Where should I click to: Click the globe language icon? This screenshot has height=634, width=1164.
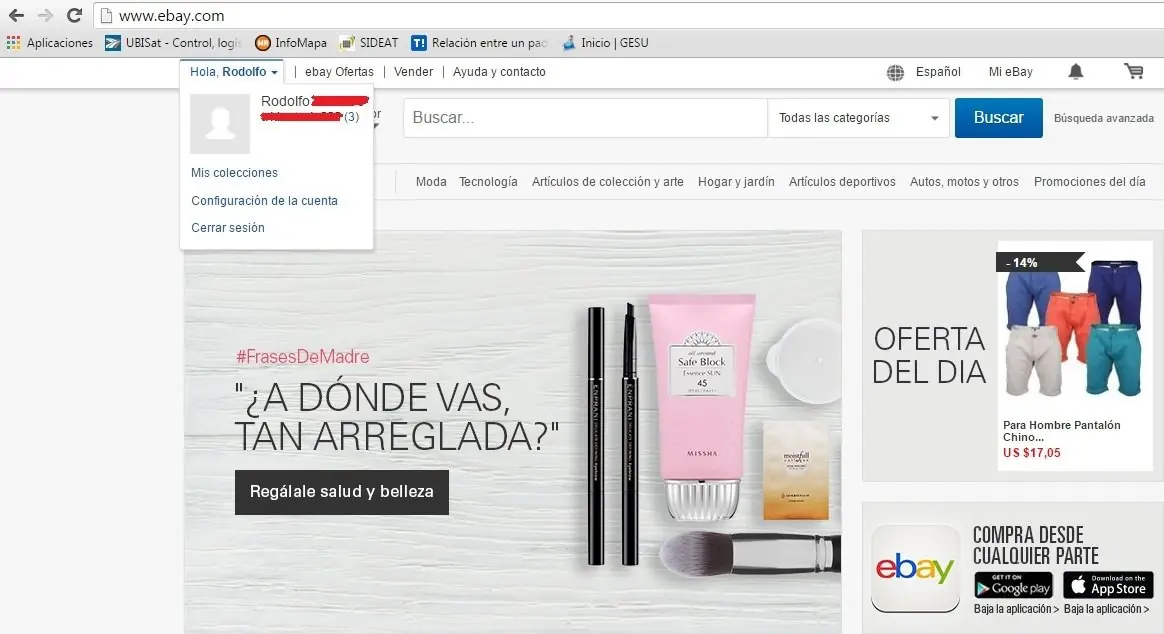(x=895, y=72)
